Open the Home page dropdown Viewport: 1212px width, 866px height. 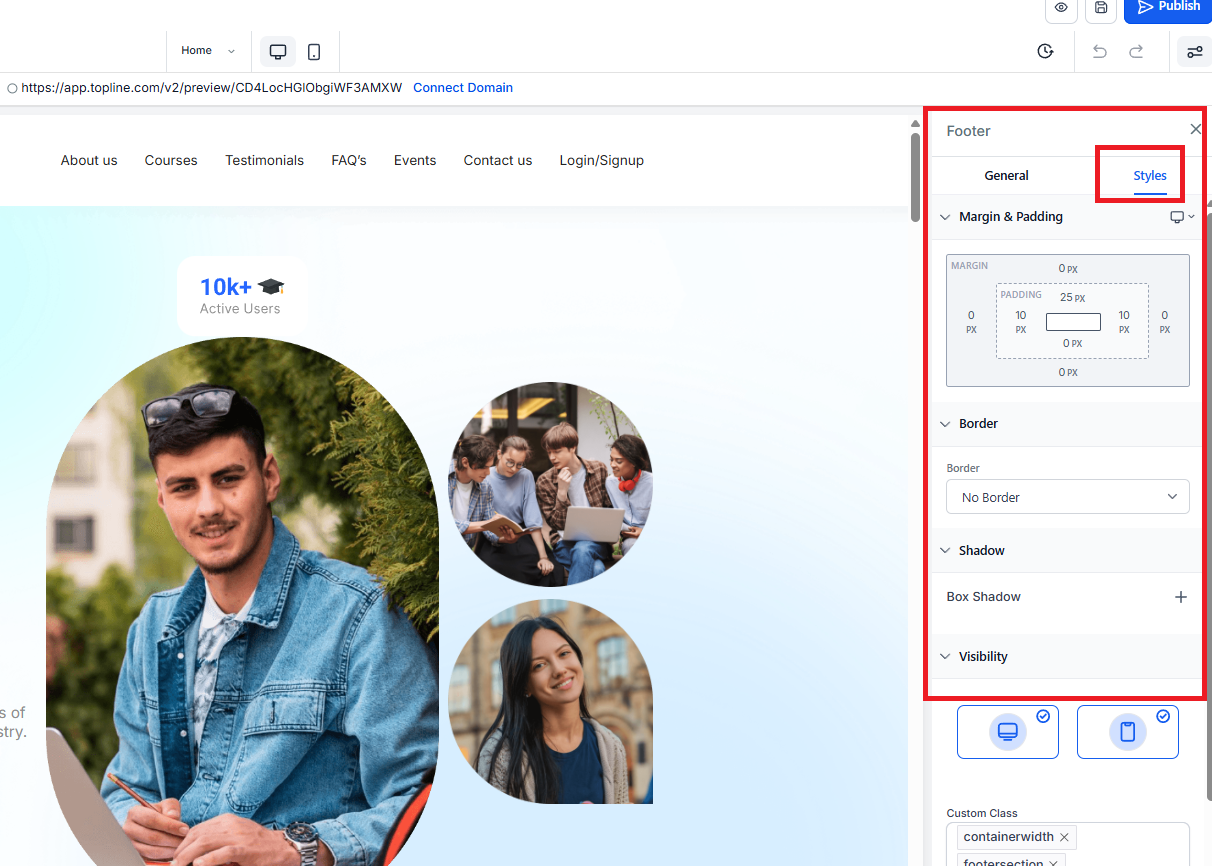point(208,51)
